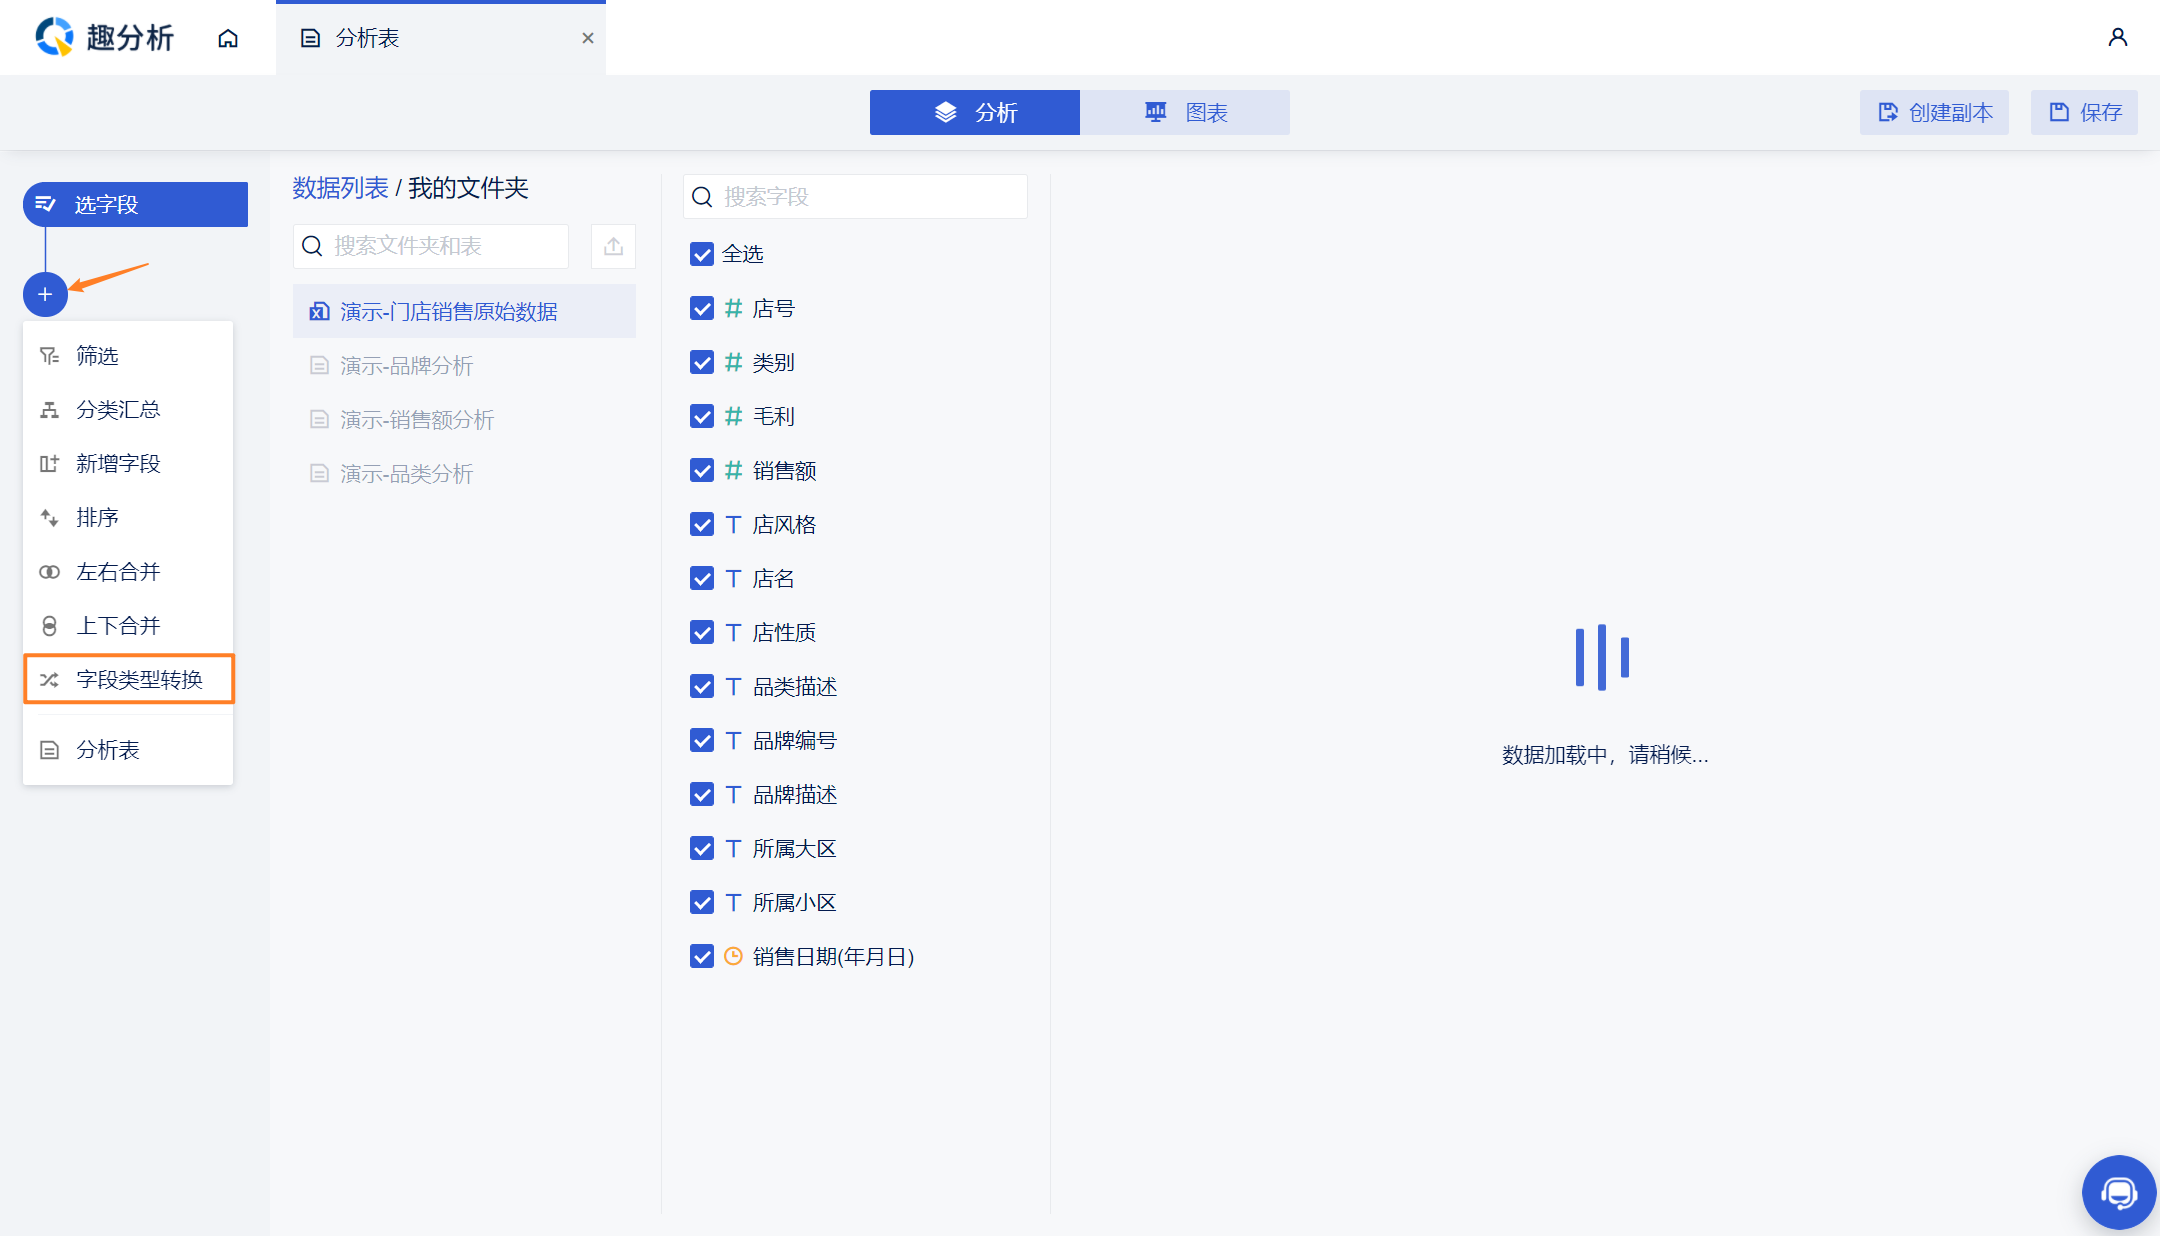Open the customer support chat bubble
The height and width of the screenshot is (1236, 2160).
[x=2118, y=1192]
